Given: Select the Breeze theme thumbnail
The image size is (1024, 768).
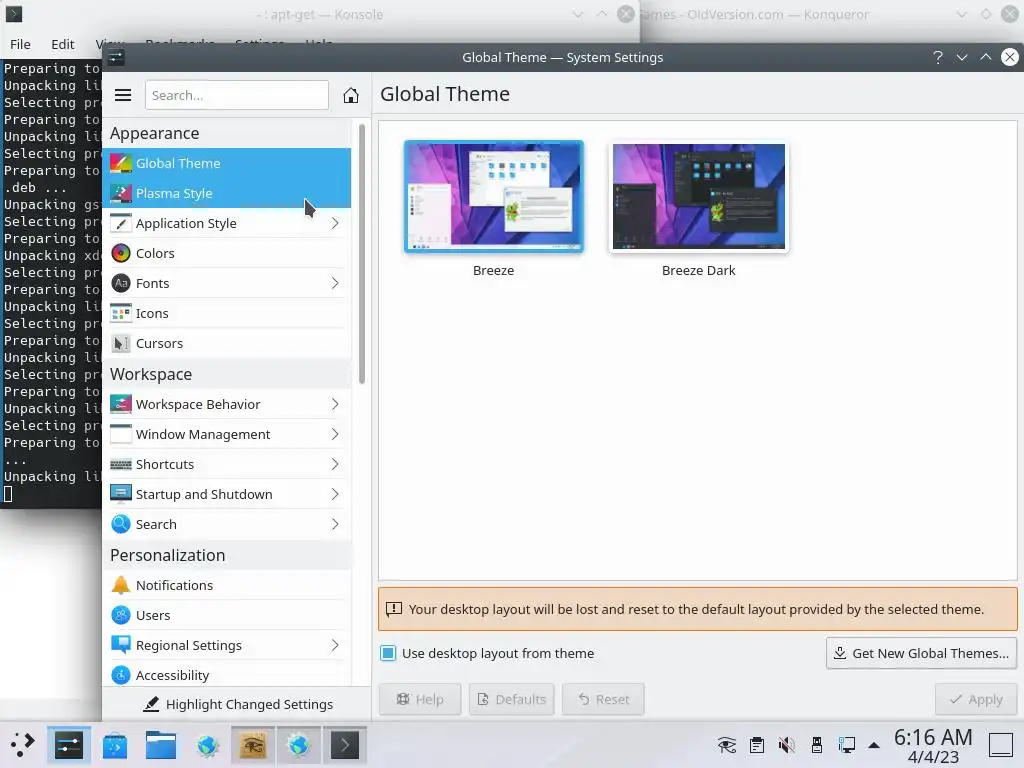Looking at the screenshot, I should pyautogui.click(x=494, y=197).
